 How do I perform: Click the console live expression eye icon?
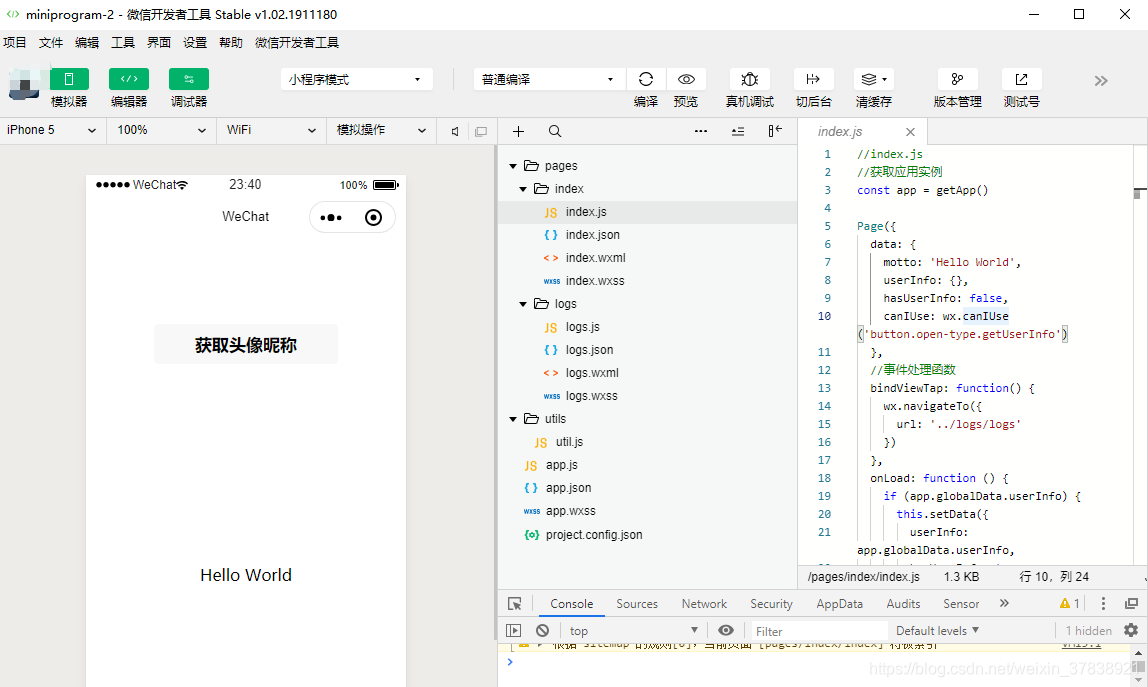tap(726, 631)
